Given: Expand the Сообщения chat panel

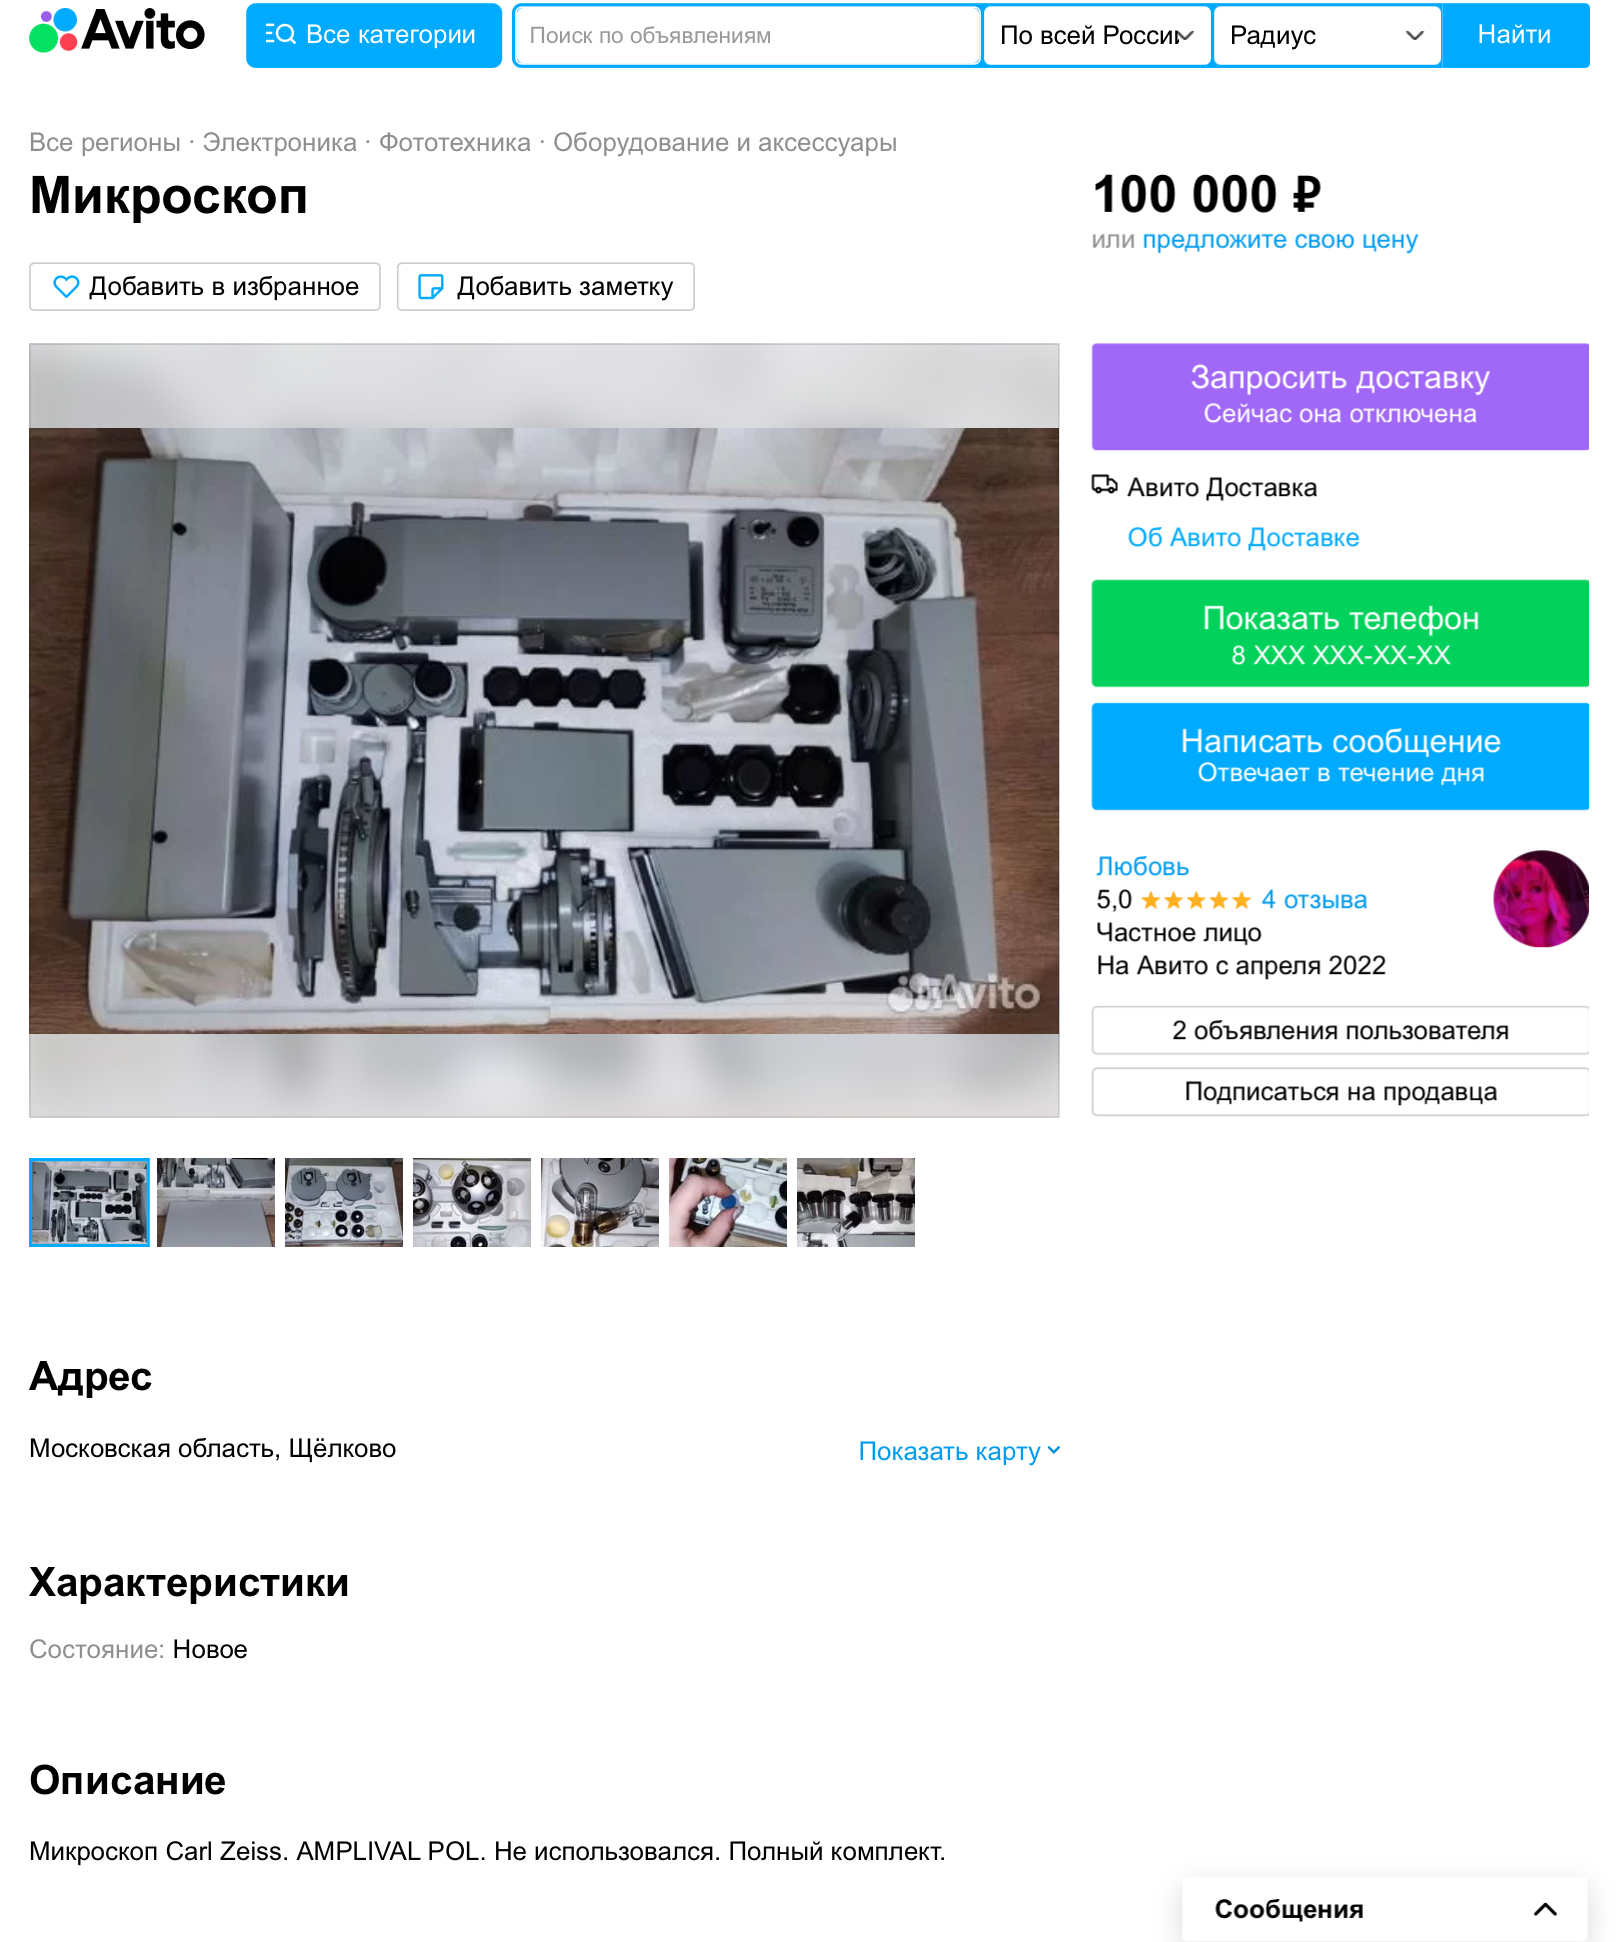Looking at the screenshot, I should pyautogui.click(x=1384, y=1909).
